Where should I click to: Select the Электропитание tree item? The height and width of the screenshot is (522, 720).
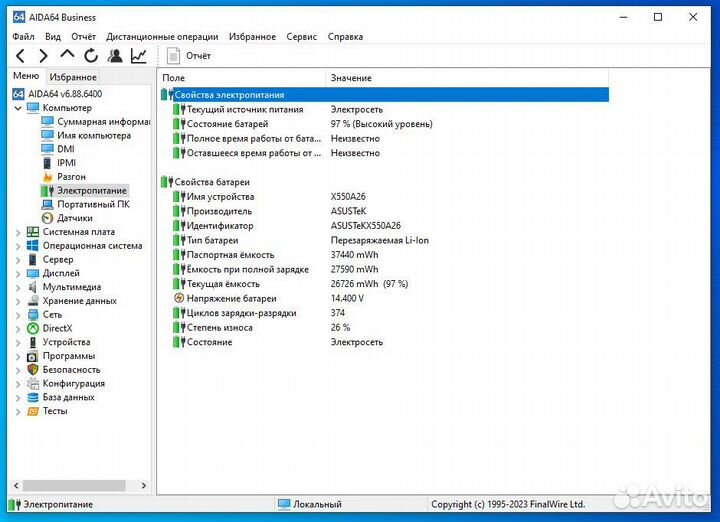(x=91, y=190)
